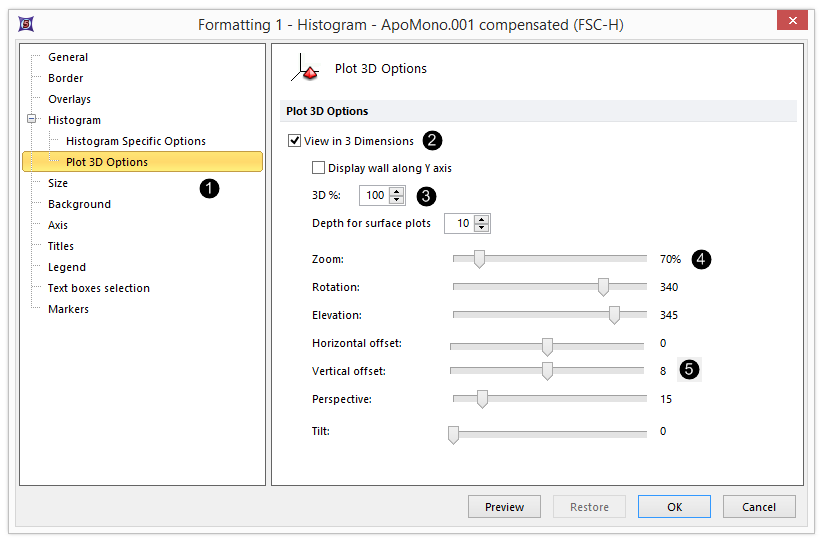Open Histogram Specific Options page
Viewport: 826px width, 544px height.
pos(135,141)
